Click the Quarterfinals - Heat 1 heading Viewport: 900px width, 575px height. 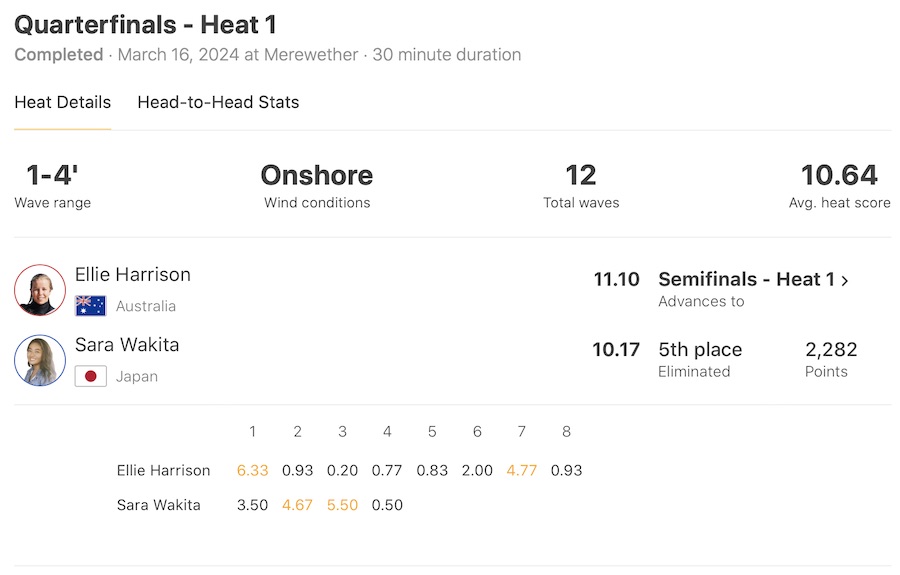point(145,25)
